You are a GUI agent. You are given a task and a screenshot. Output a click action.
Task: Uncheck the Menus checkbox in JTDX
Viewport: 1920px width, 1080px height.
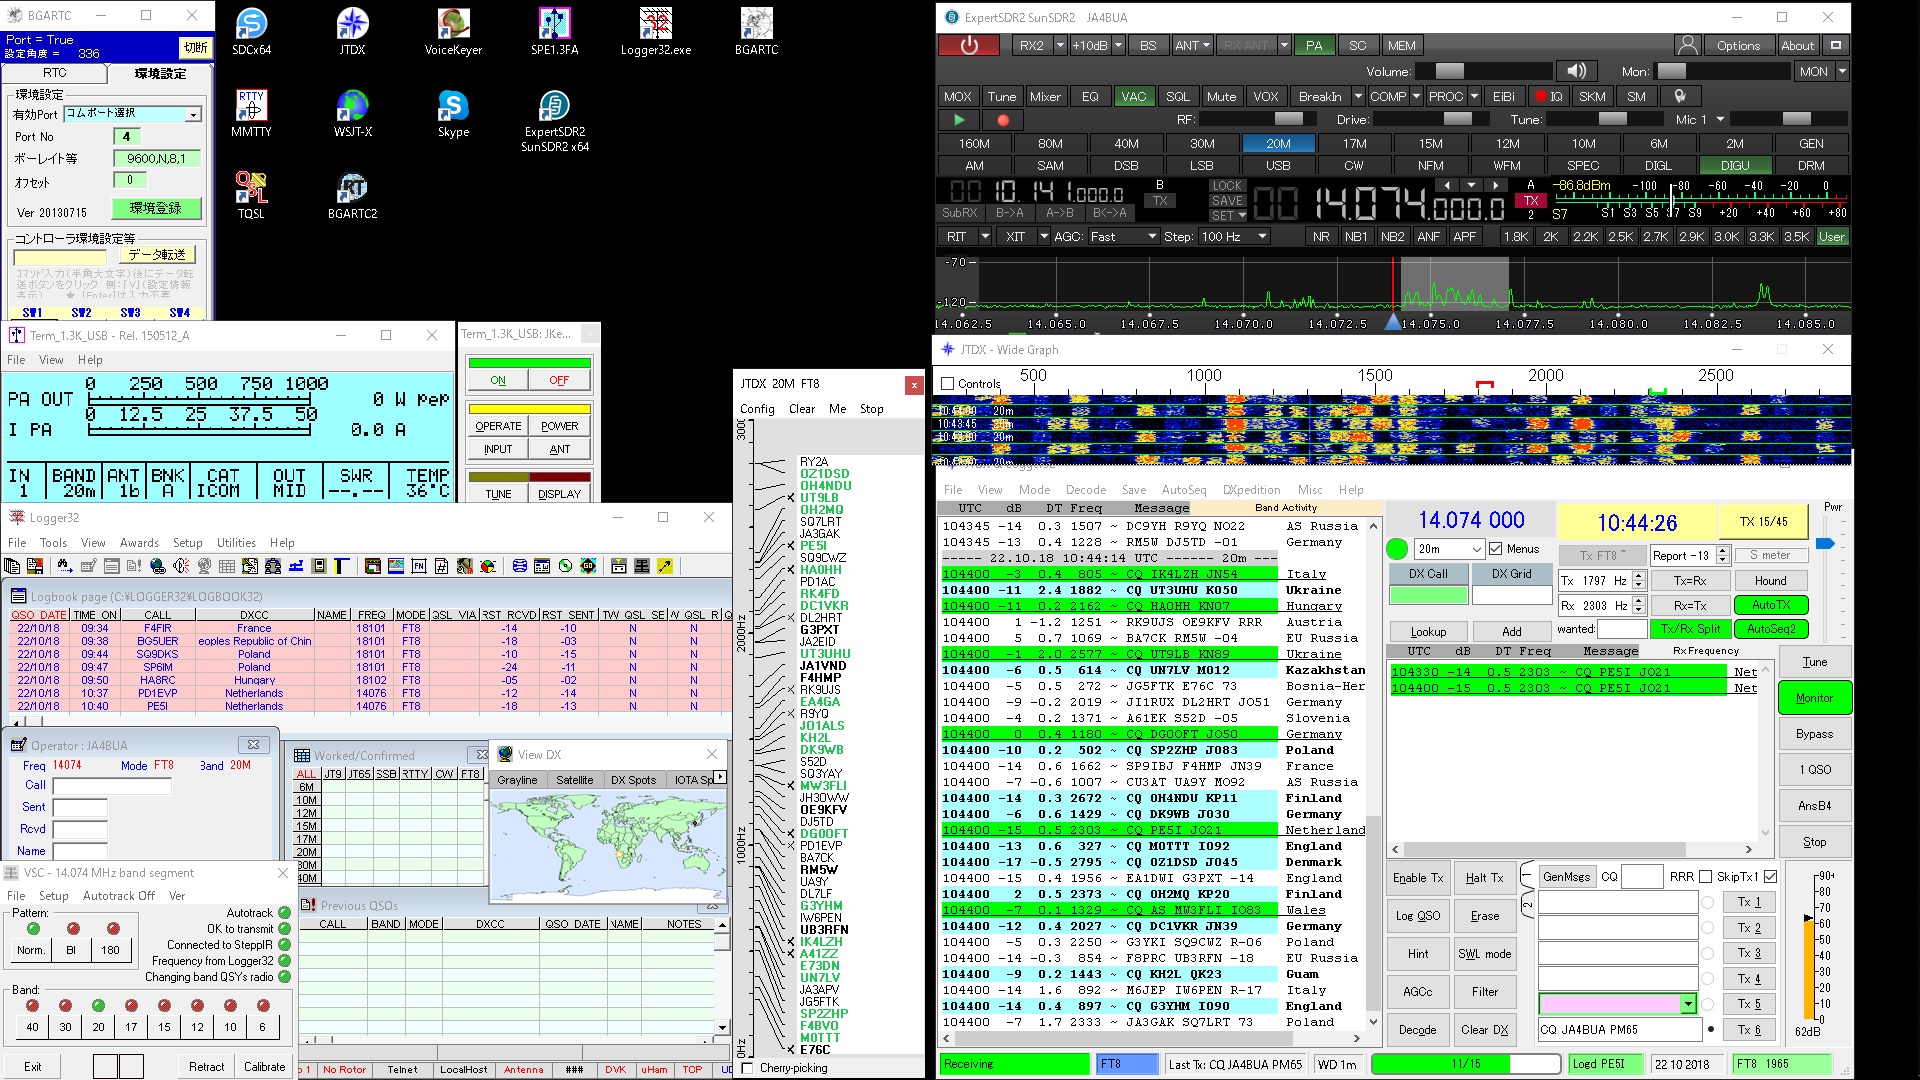[1496, 548]
